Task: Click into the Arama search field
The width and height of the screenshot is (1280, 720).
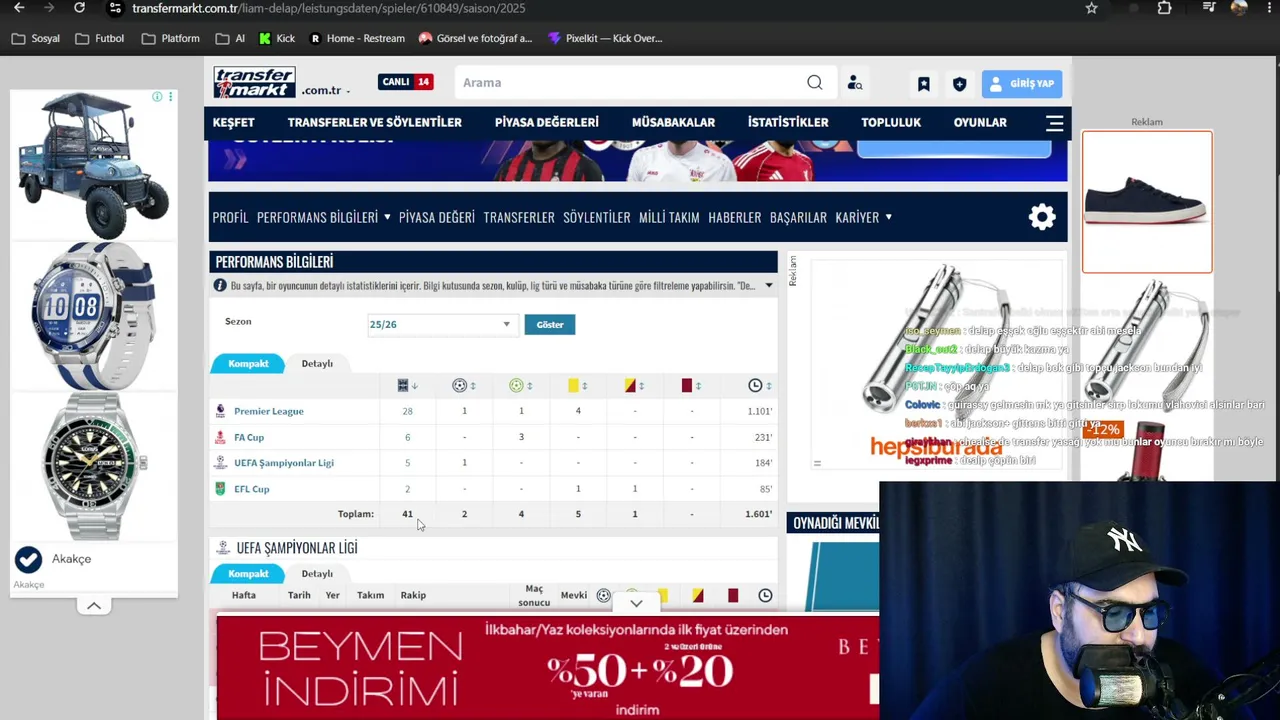Action: point(630,83)
